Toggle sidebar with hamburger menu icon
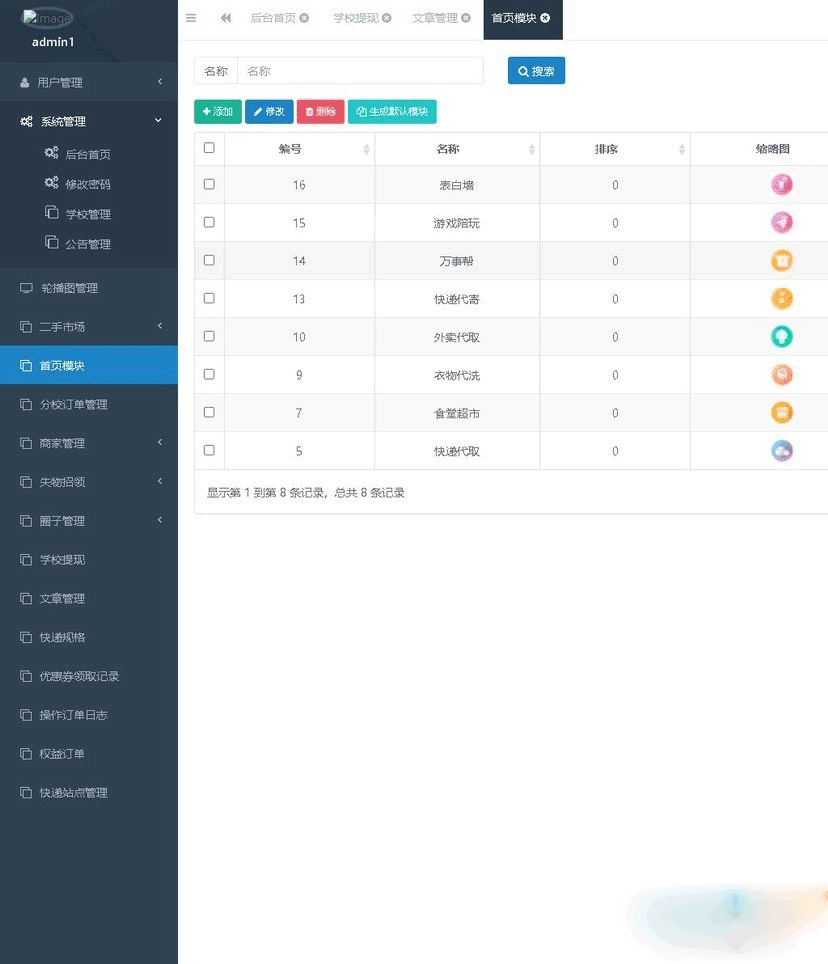The image size is (828, 964). click(191, 18)
